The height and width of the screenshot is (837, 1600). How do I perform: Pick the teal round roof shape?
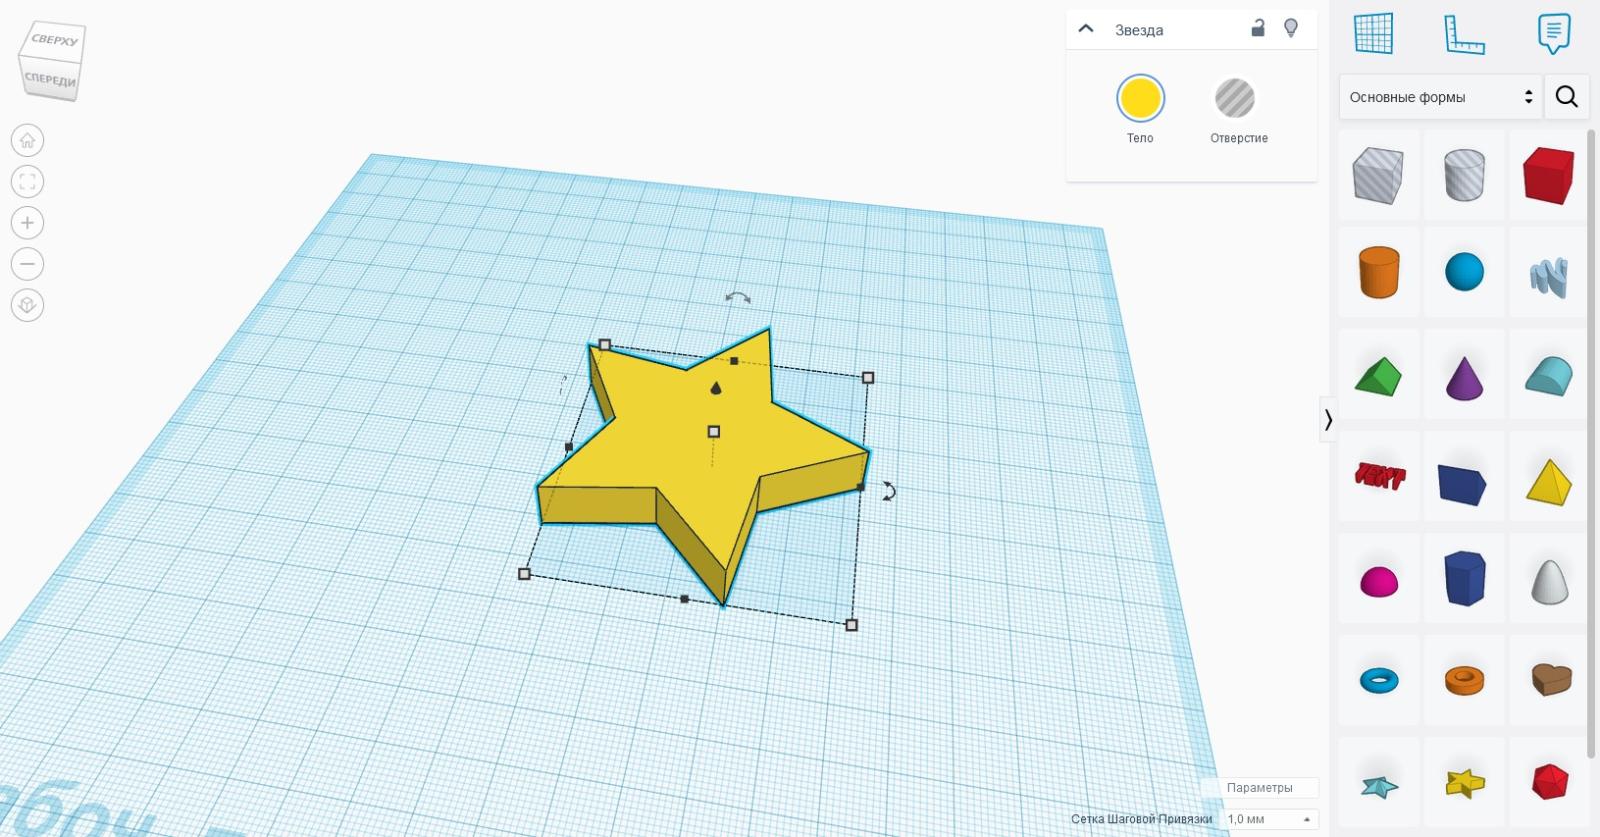pyautogui.click(x=1548, y=376)
